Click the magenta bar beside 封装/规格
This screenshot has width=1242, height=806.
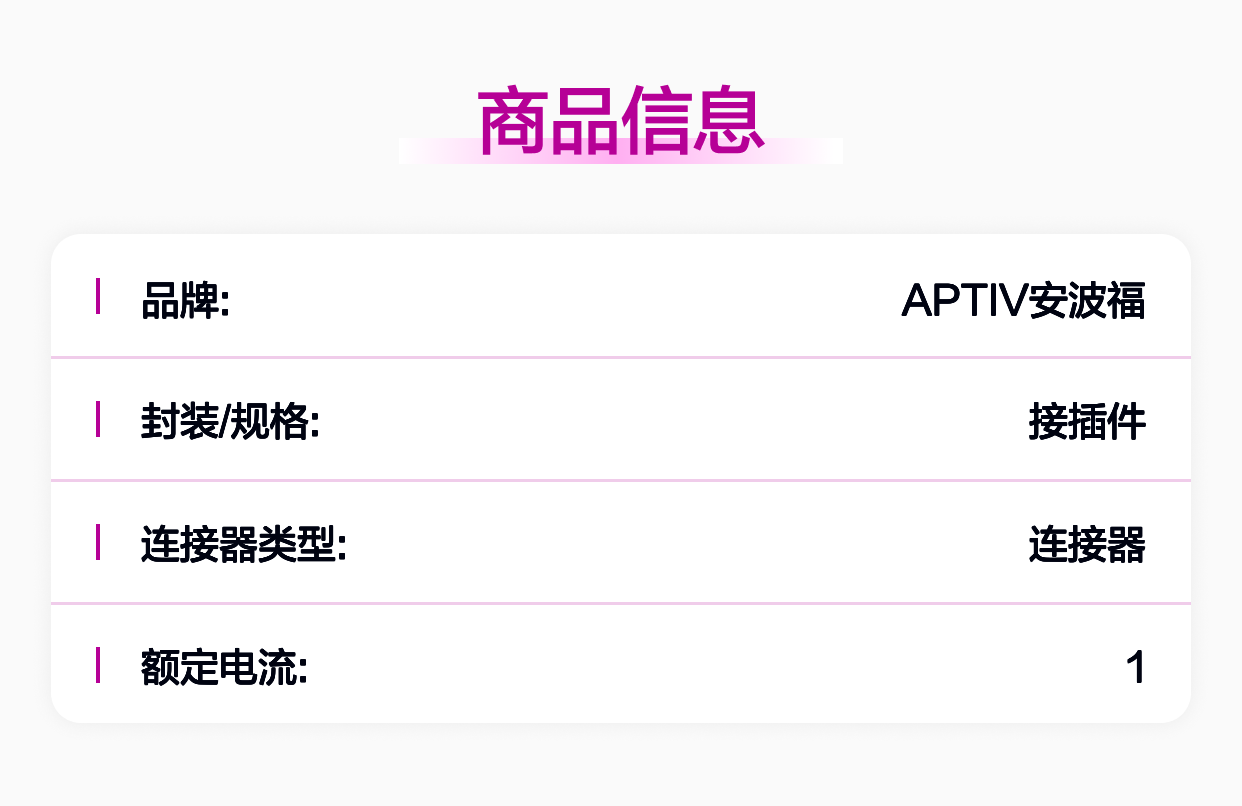point(98,419)
